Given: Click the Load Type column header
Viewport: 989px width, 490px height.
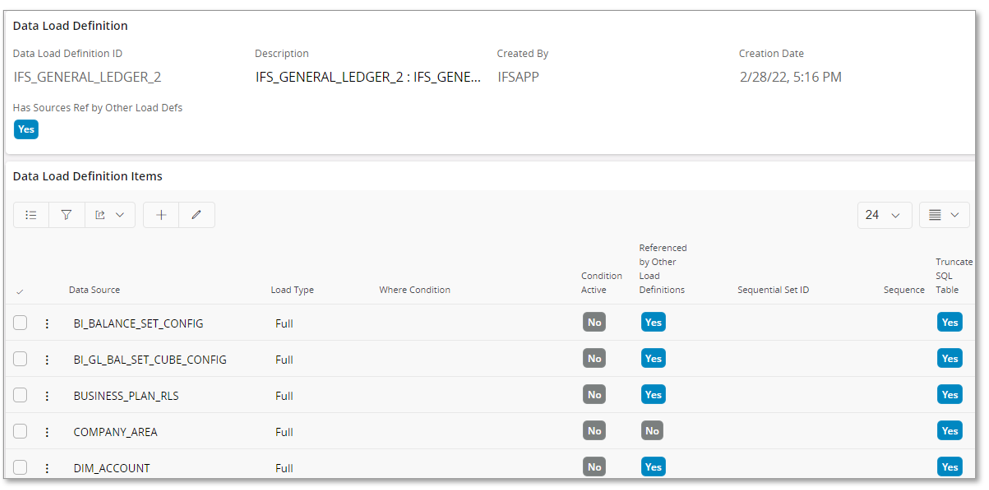Looking at the screenshot, I should pos(292,290).
